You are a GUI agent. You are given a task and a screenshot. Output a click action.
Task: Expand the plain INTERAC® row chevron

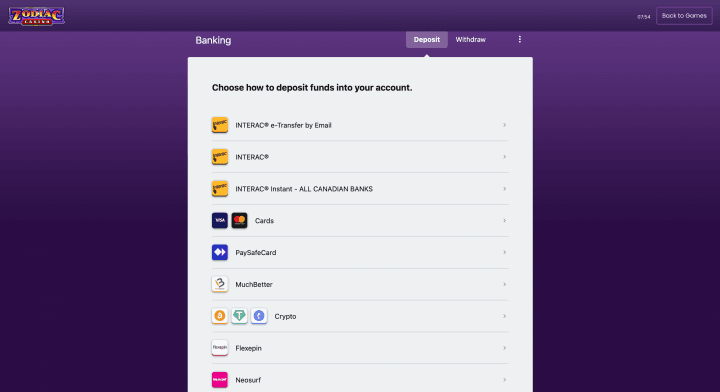pos(504,157)
